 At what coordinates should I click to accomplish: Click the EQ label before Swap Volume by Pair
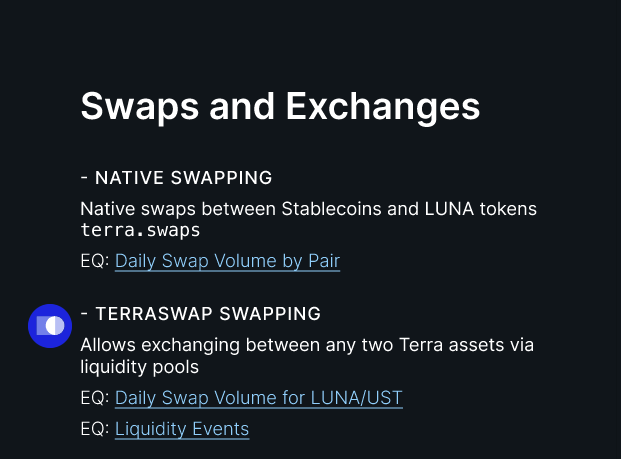95,261
